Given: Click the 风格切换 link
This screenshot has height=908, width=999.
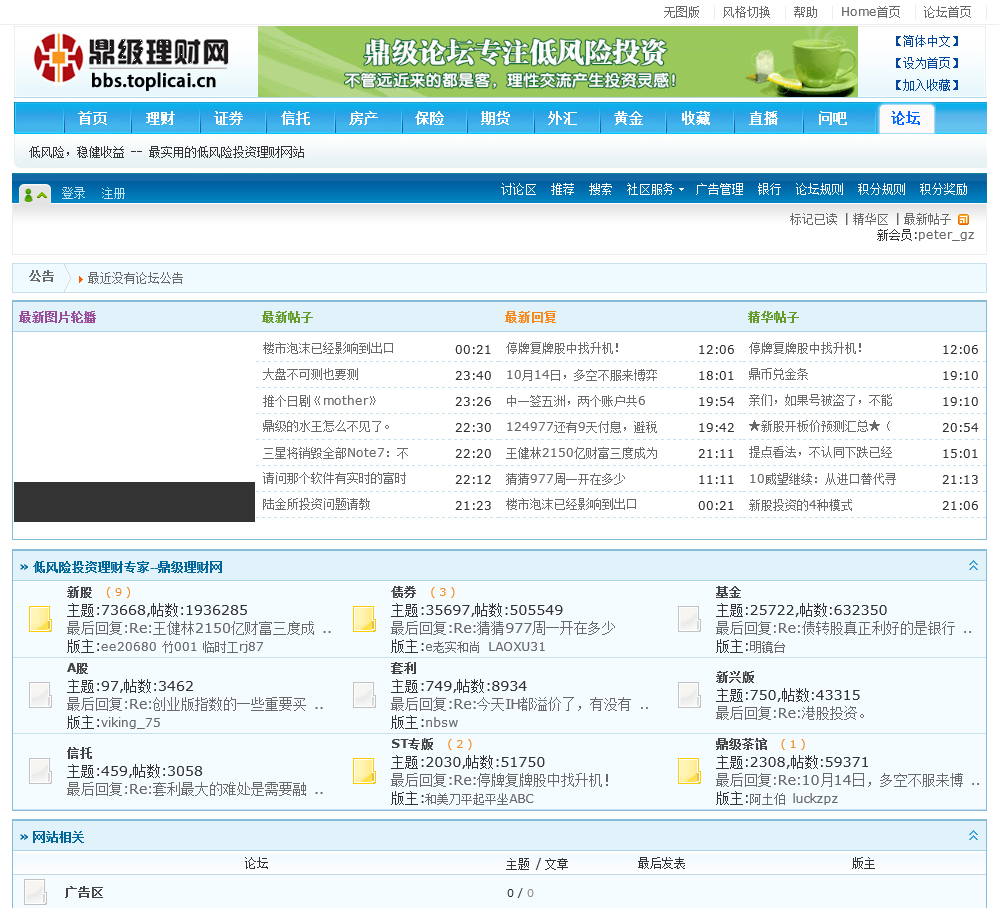Looking at the screenshot, I should click(x=746, y=12).
